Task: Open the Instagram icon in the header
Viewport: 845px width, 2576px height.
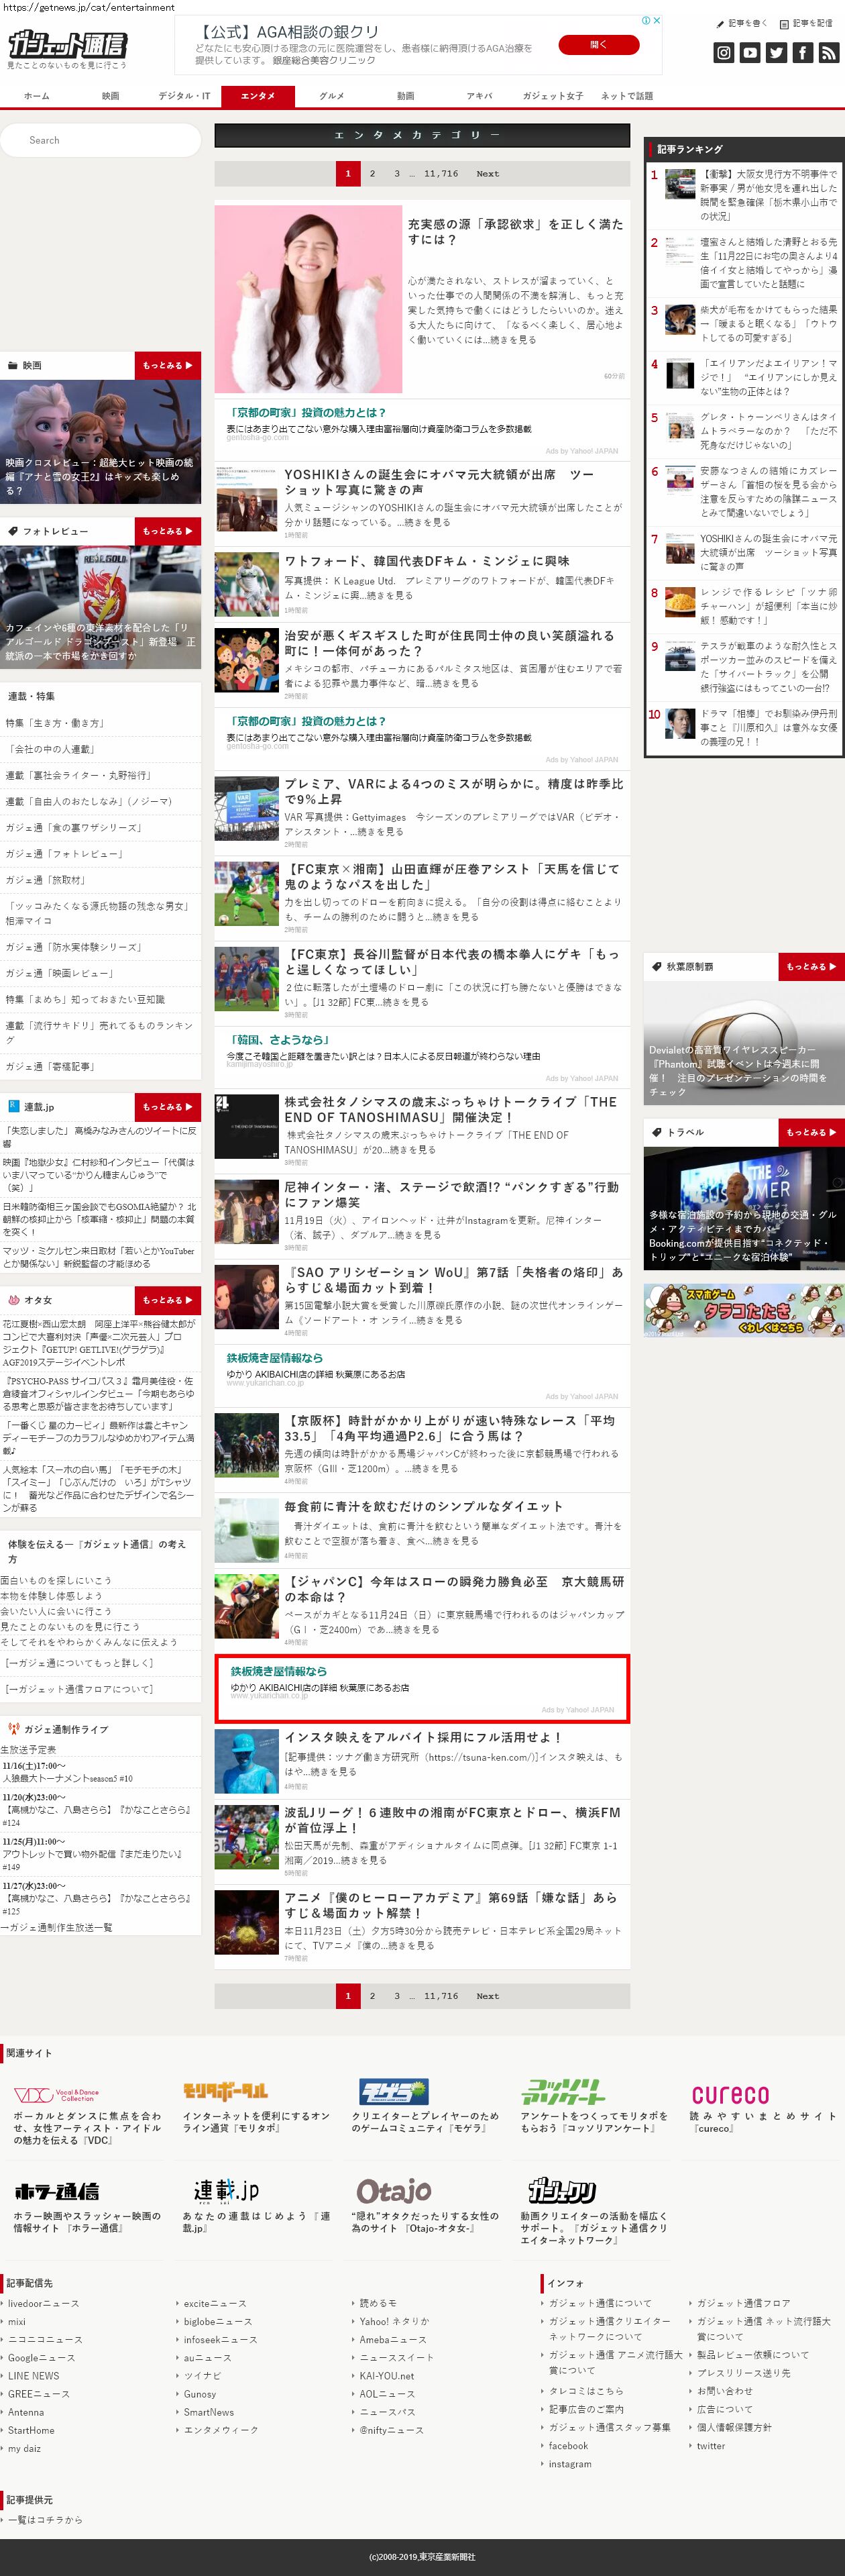Action: (x=724, y=53)
